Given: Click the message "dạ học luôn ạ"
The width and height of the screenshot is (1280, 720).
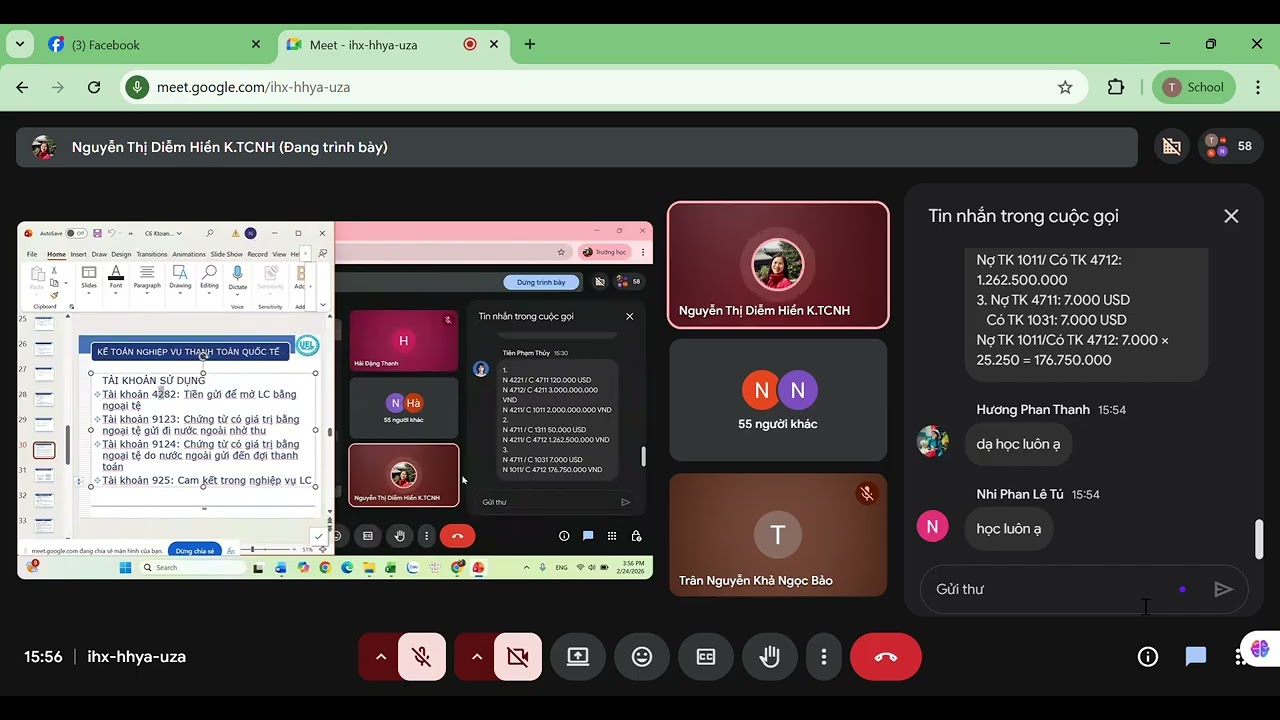Looking at the screenshot, I should [x=1018, y=444].
